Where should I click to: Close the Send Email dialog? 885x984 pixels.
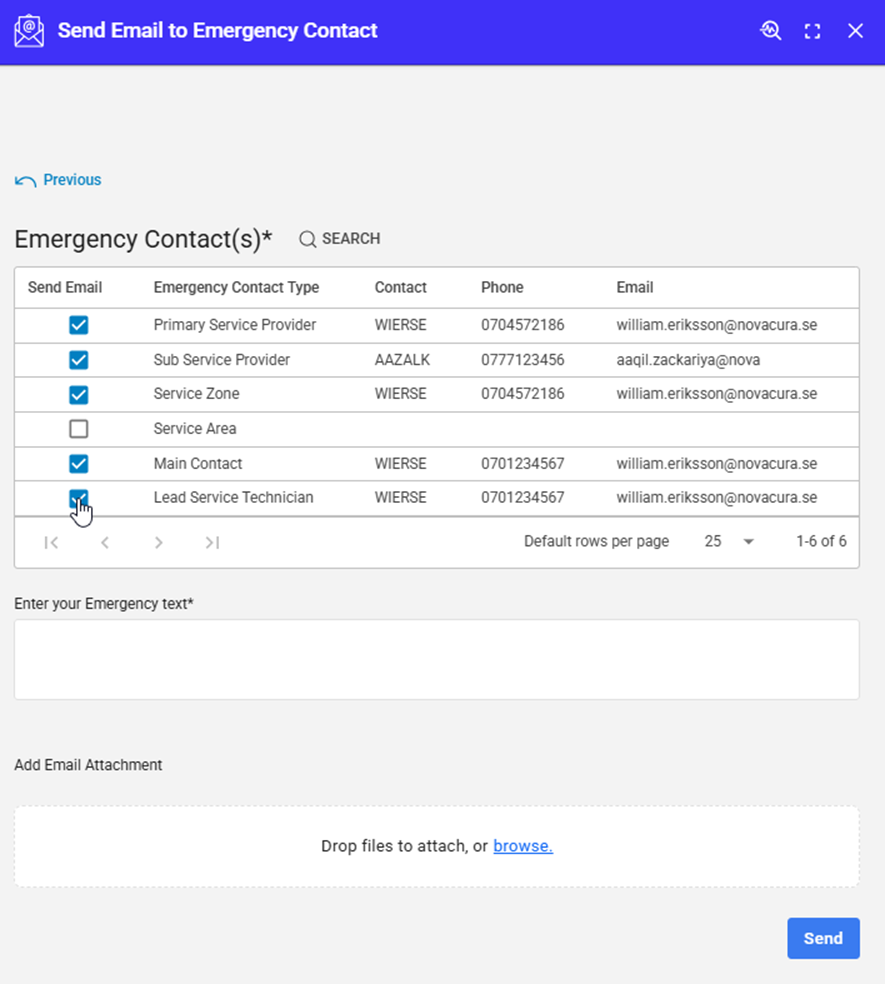(x=855, y=31)
